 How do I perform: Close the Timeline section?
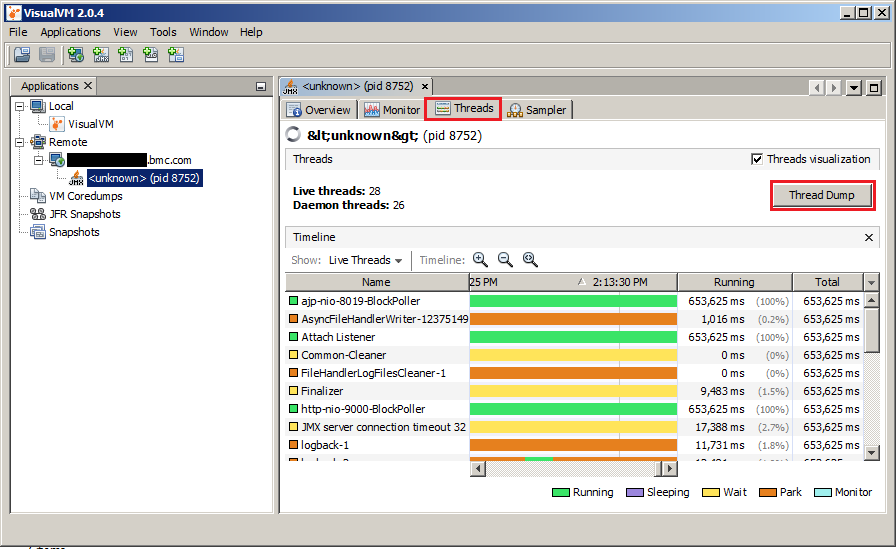(869, 237)
